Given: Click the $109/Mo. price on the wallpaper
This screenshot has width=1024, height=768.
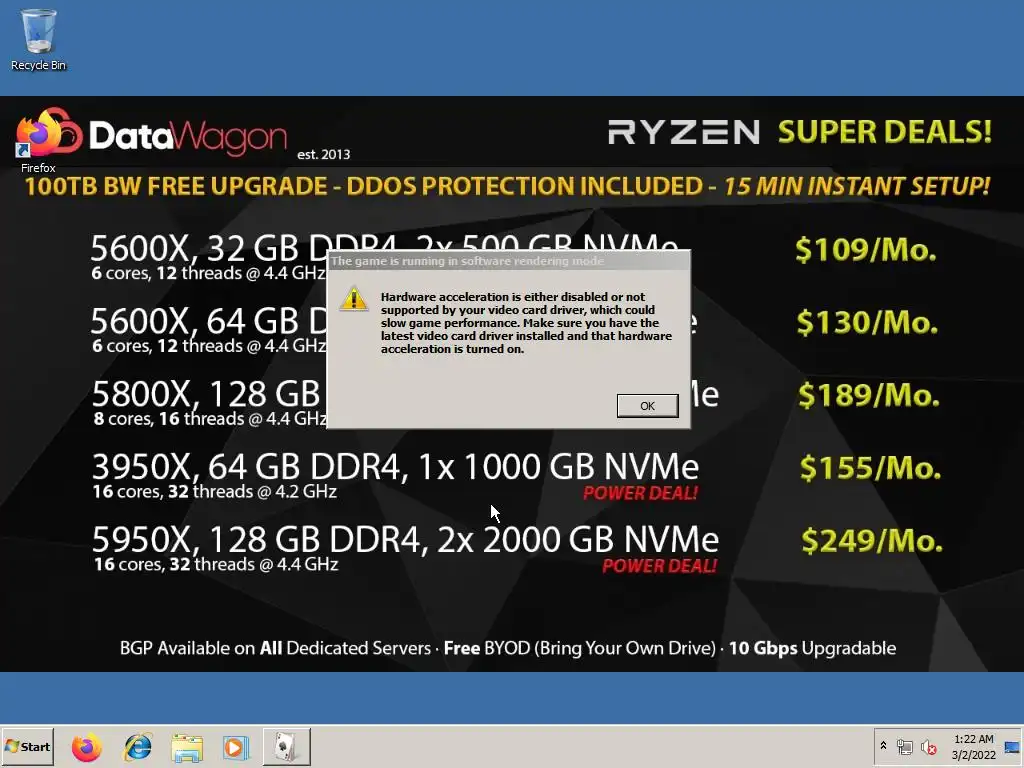Looking at the screenshot, I should [x=866, y=249].
